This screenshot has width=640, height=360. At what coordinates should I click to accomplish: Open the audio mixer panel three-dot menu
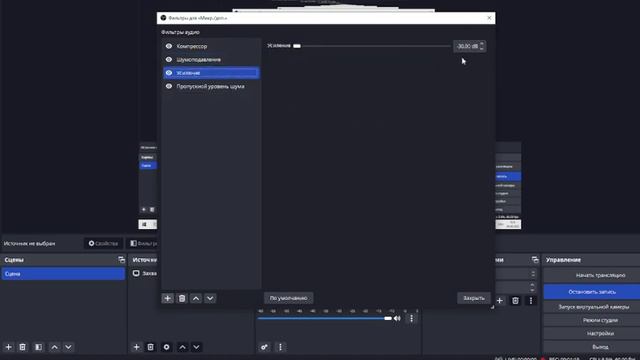tap(280, 347)
